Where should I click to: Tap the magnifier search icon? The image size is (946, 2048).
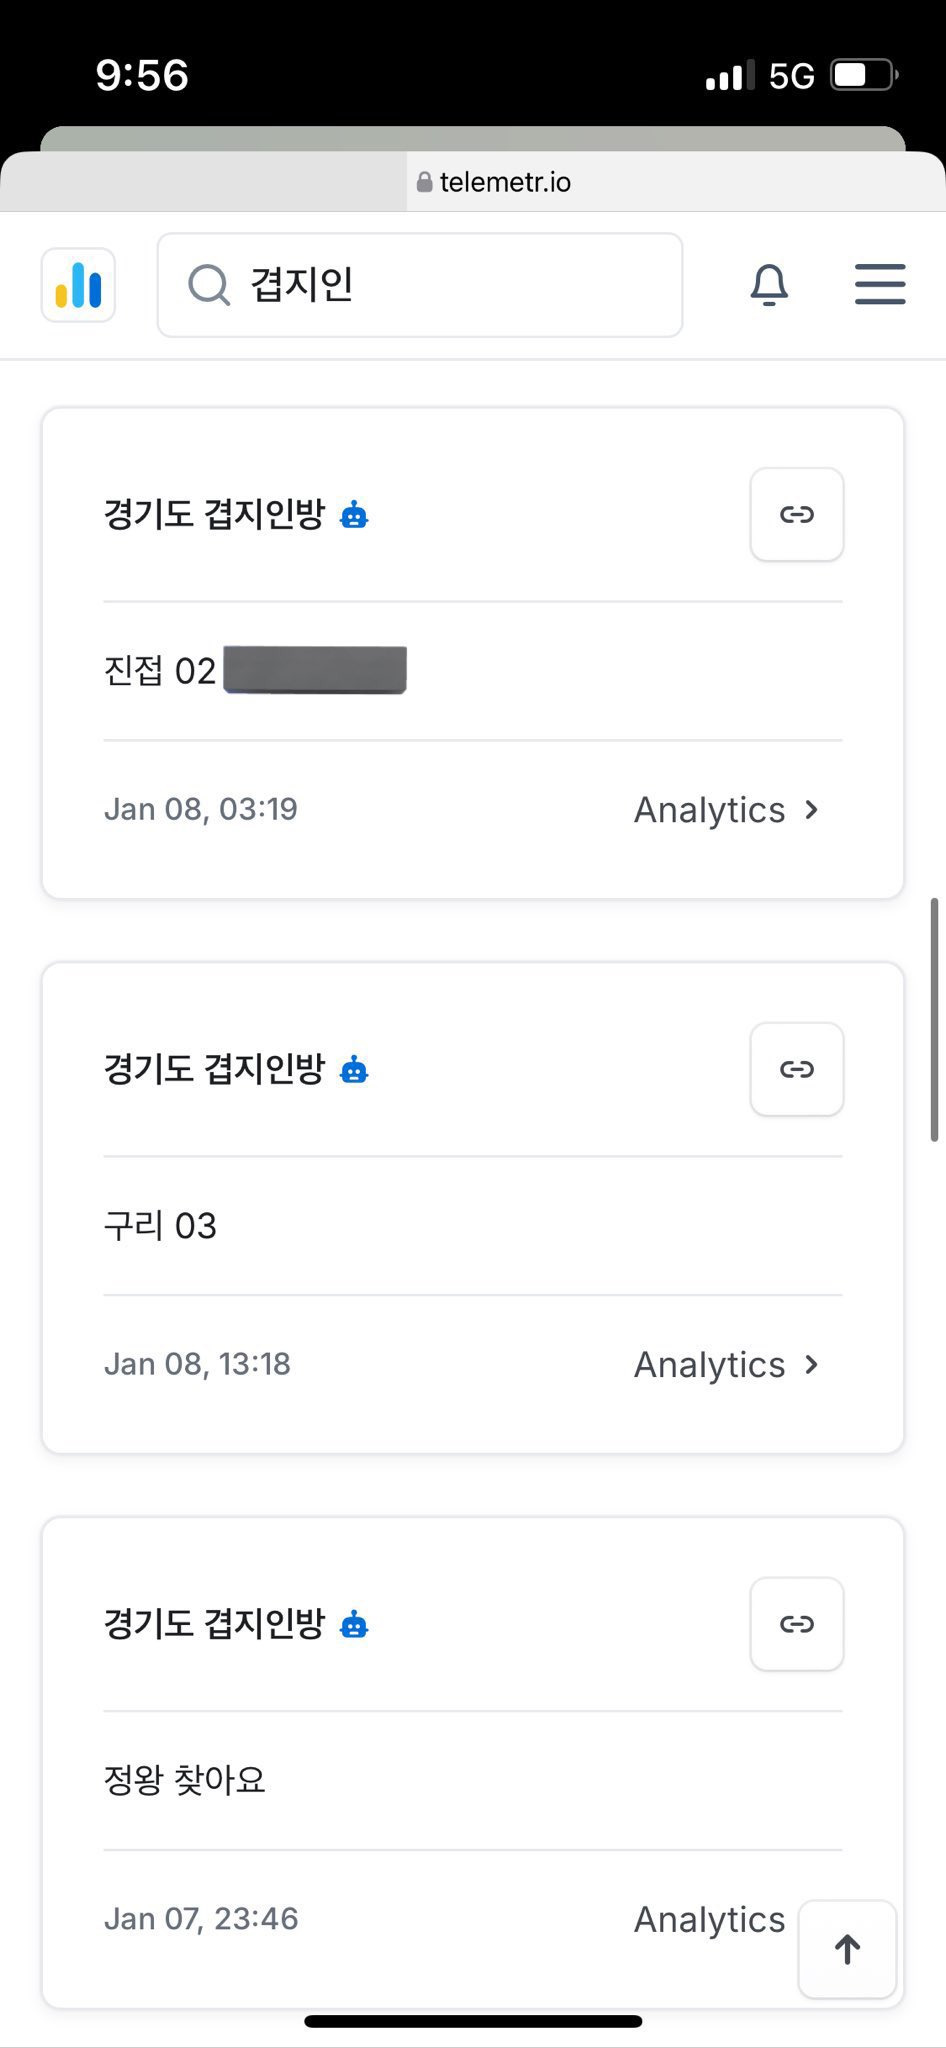tap(209, 285)
